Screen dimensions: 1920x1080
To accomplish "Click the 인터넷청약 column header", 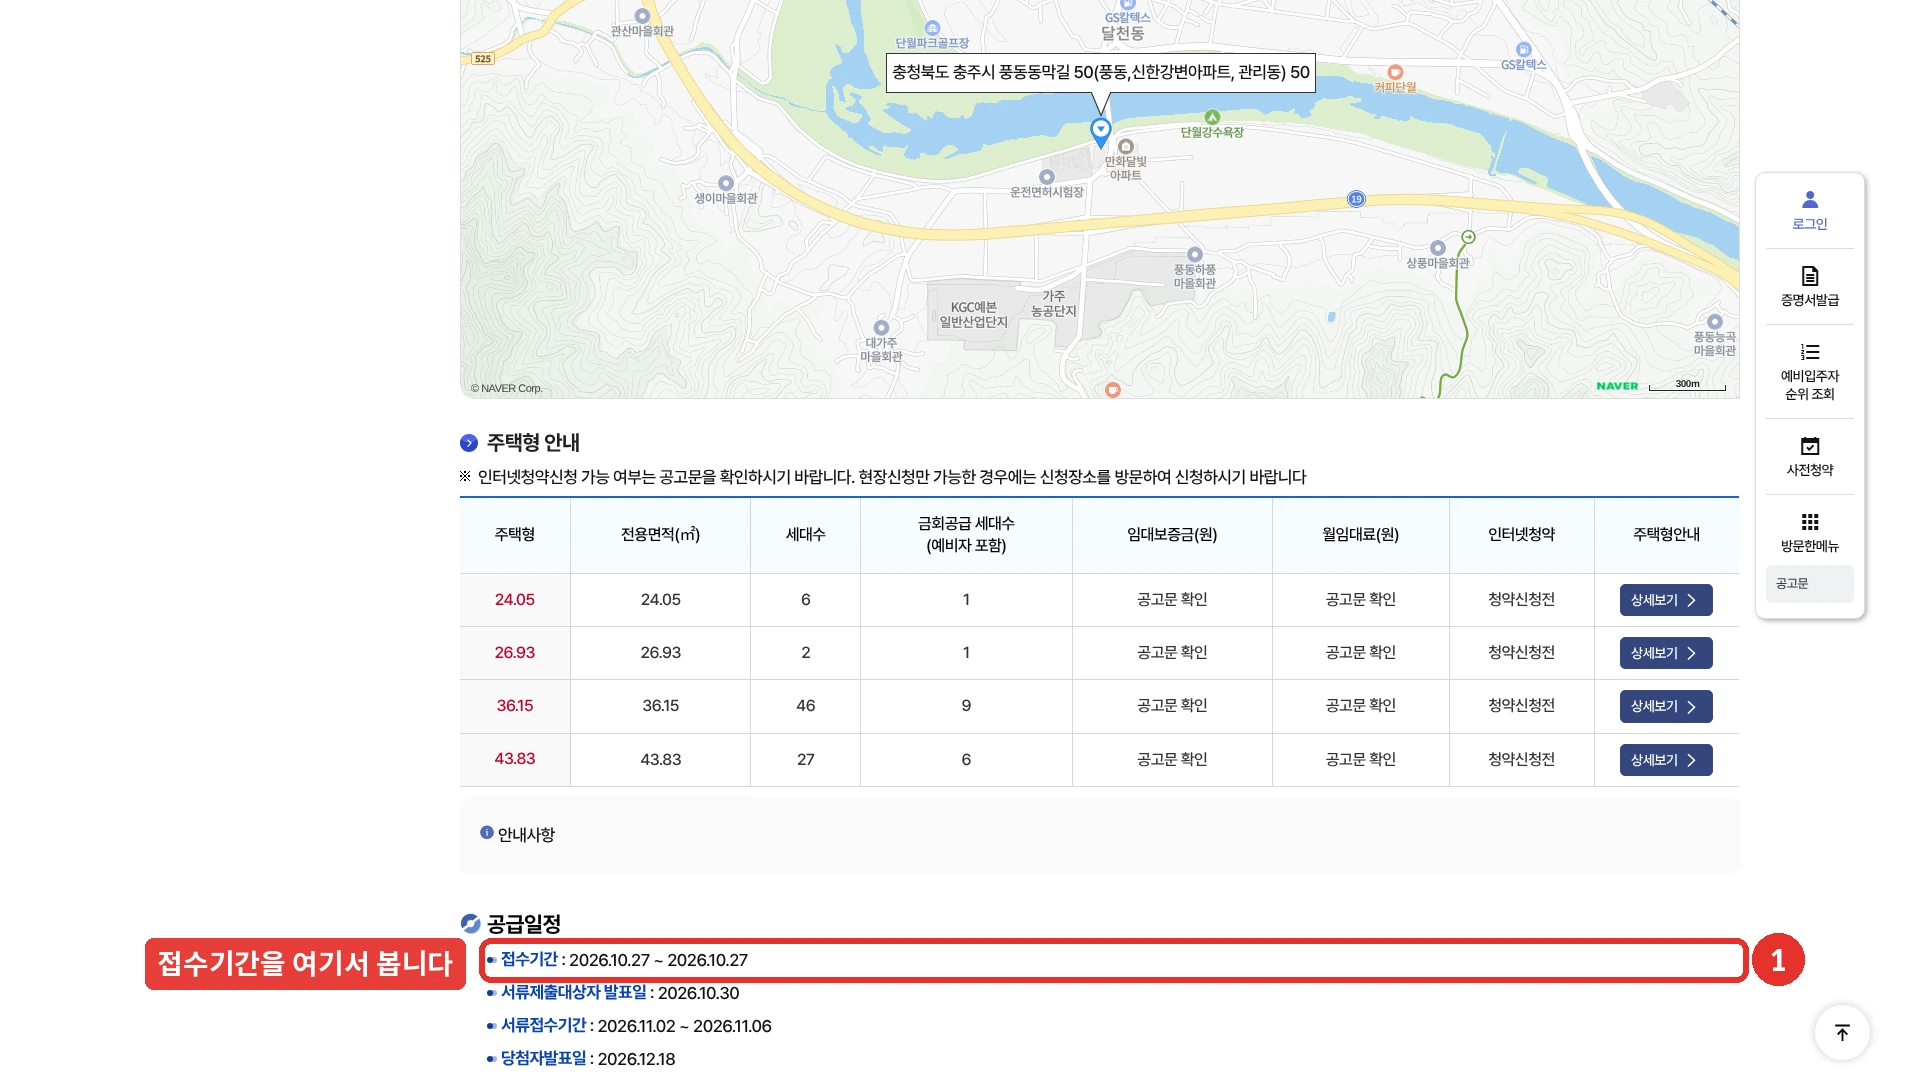I will [1521, 535].
